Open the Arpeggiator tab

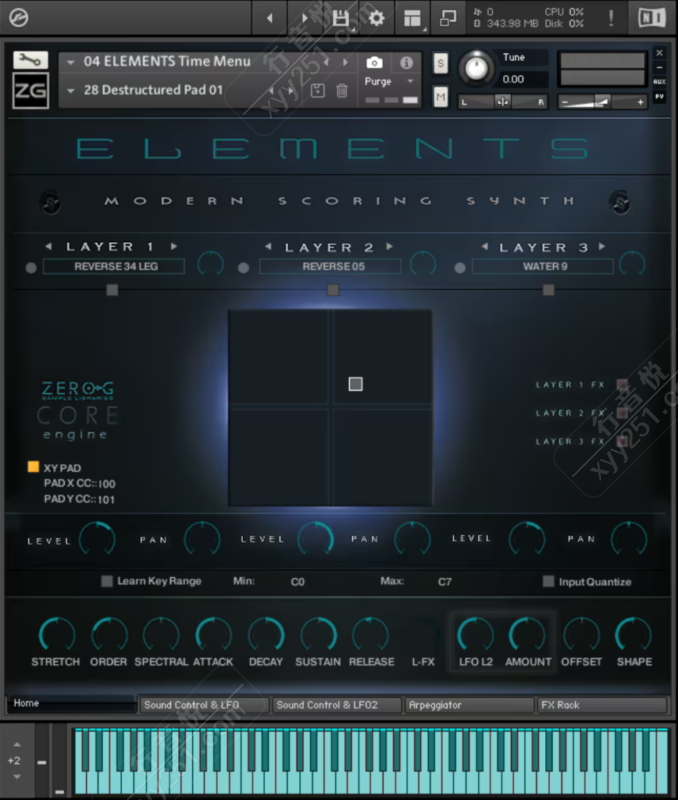coord(469,705)
